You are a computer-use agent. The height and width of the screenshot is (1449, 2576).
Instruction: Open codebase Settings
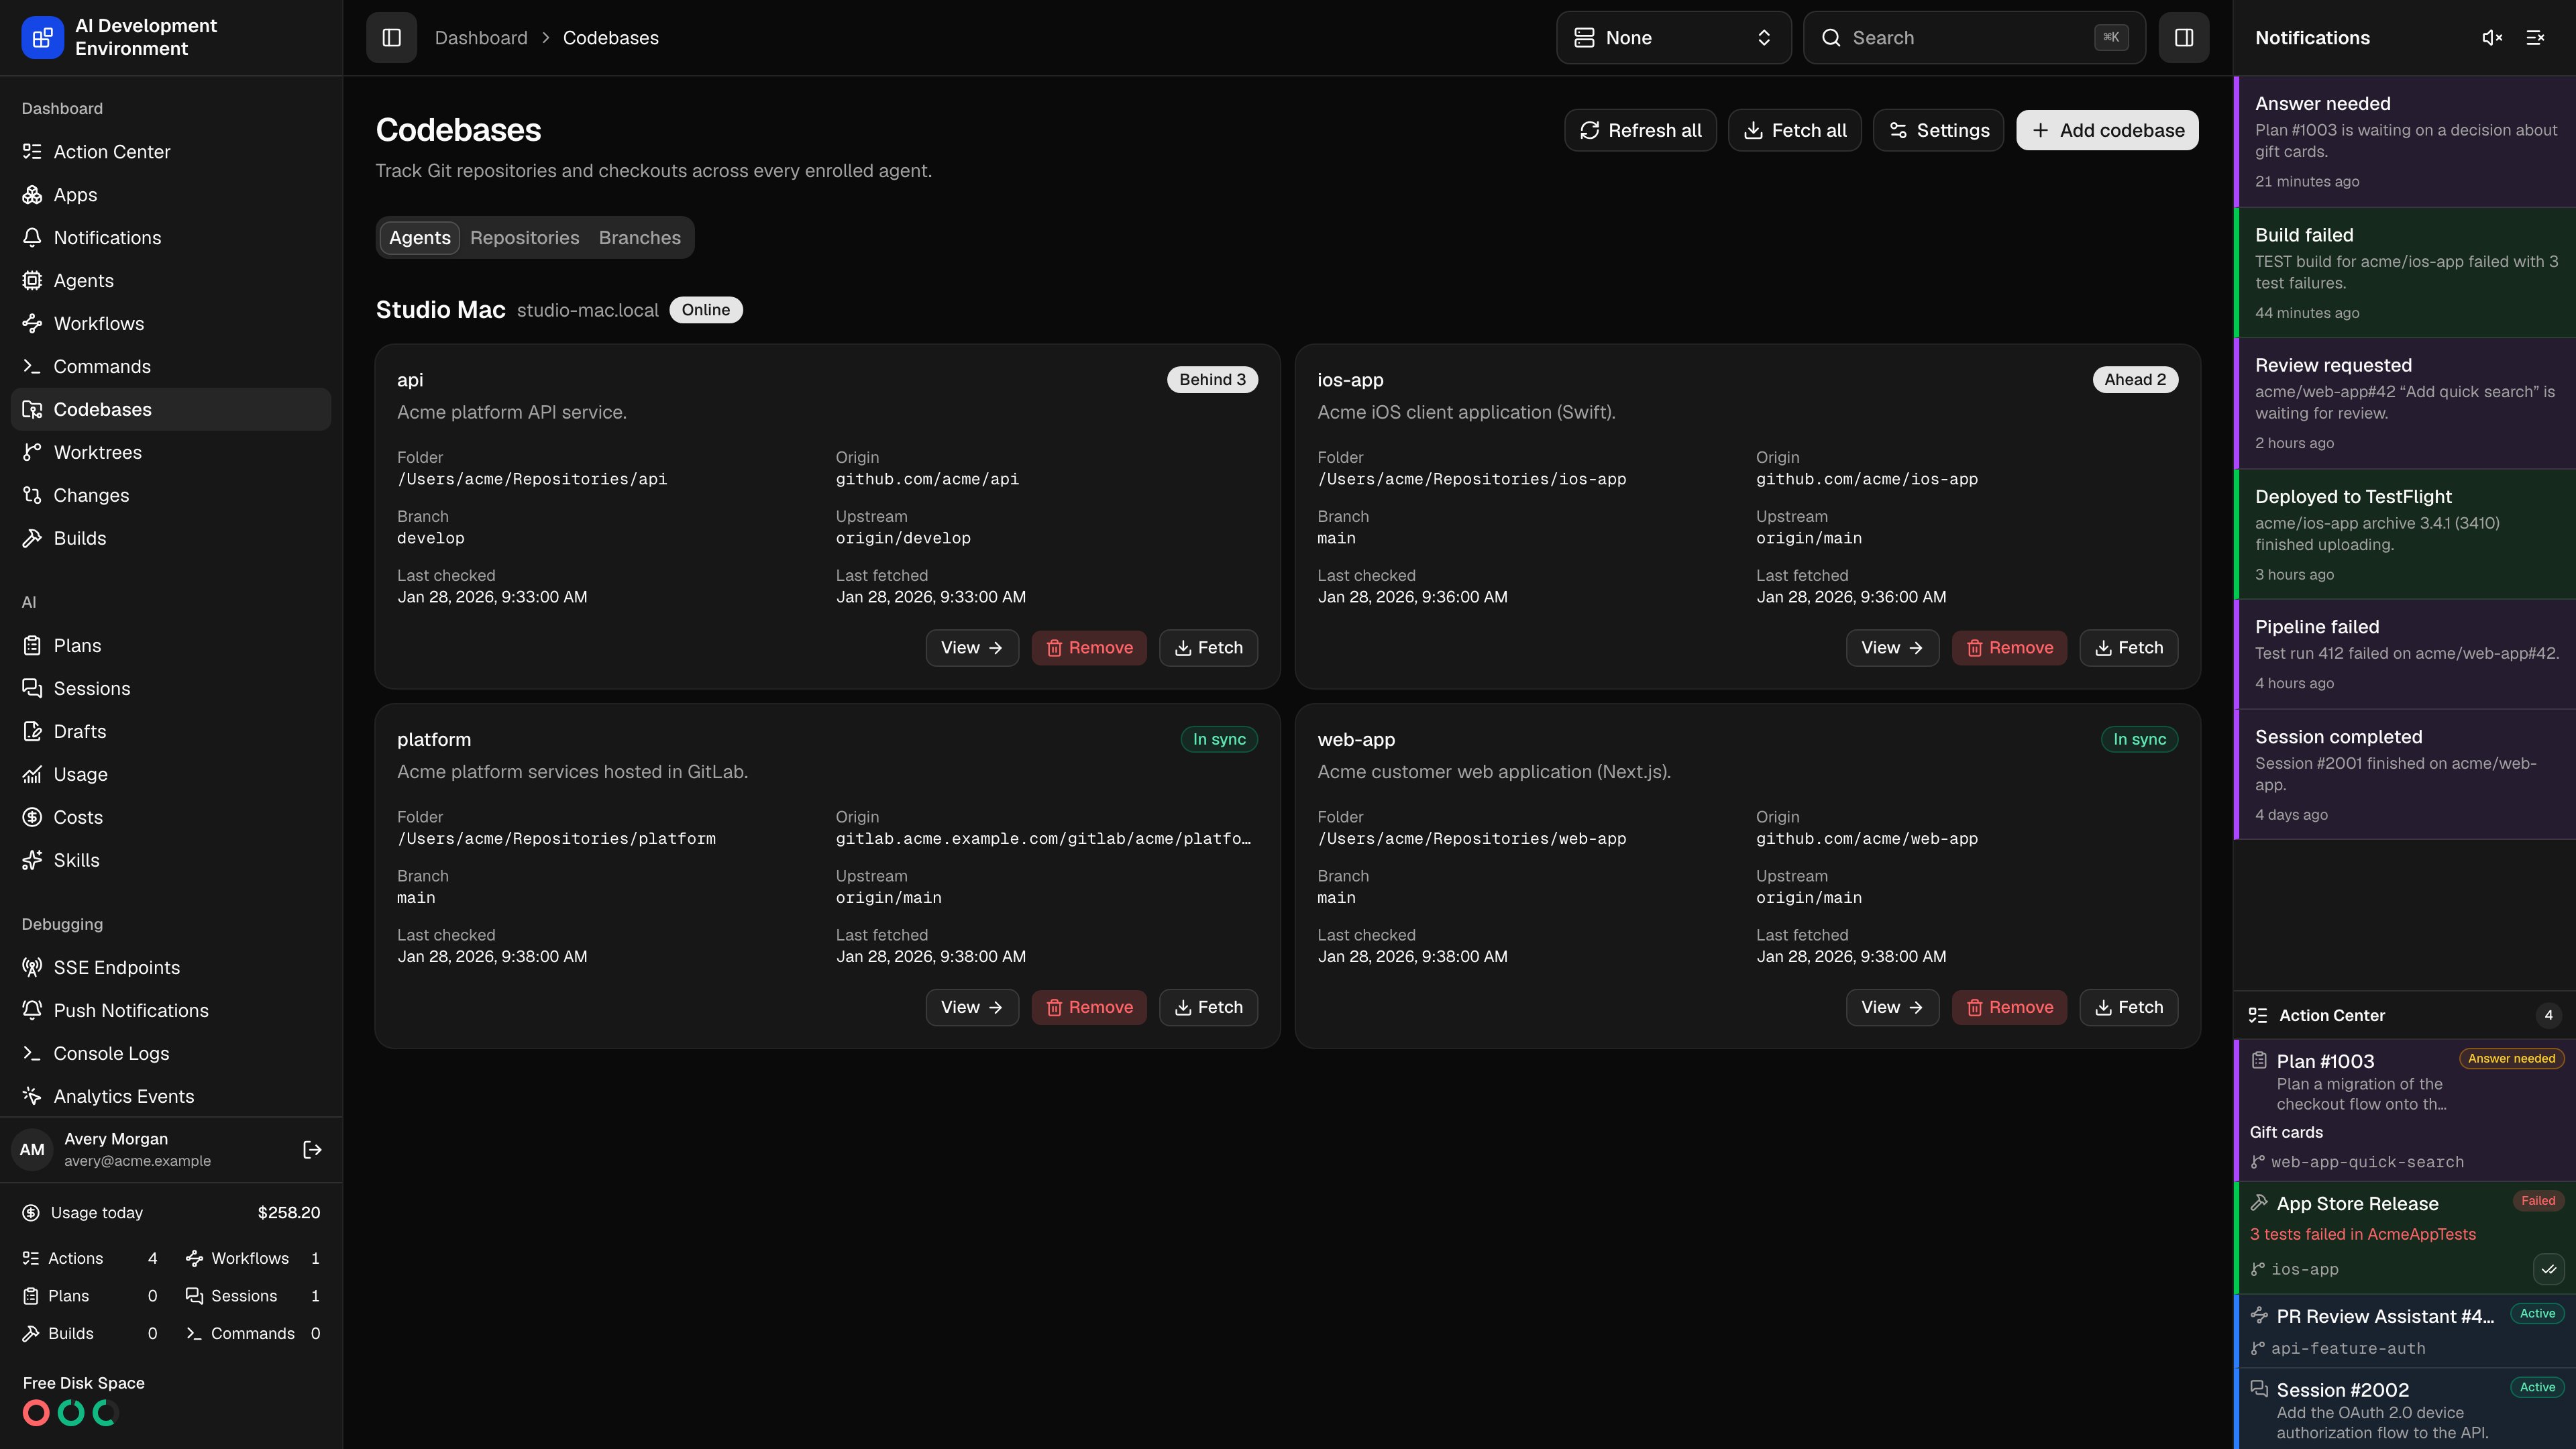click(x=1938, y=130)
